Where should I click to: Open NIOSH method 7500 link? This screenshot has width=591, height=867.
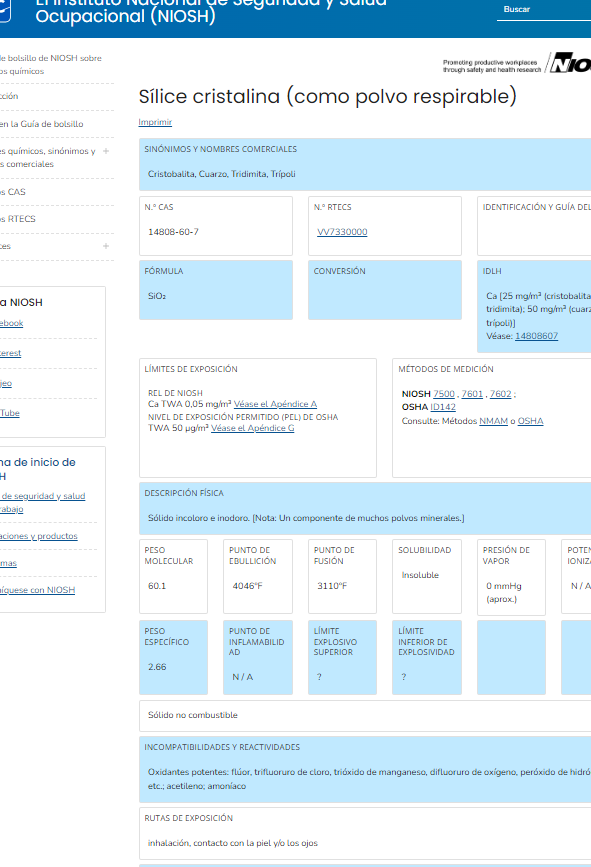click(444, 394)
